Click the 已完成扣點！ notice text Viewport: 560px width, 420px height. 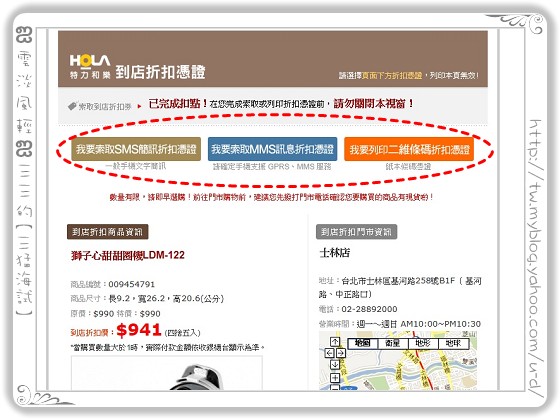point(178,104)
